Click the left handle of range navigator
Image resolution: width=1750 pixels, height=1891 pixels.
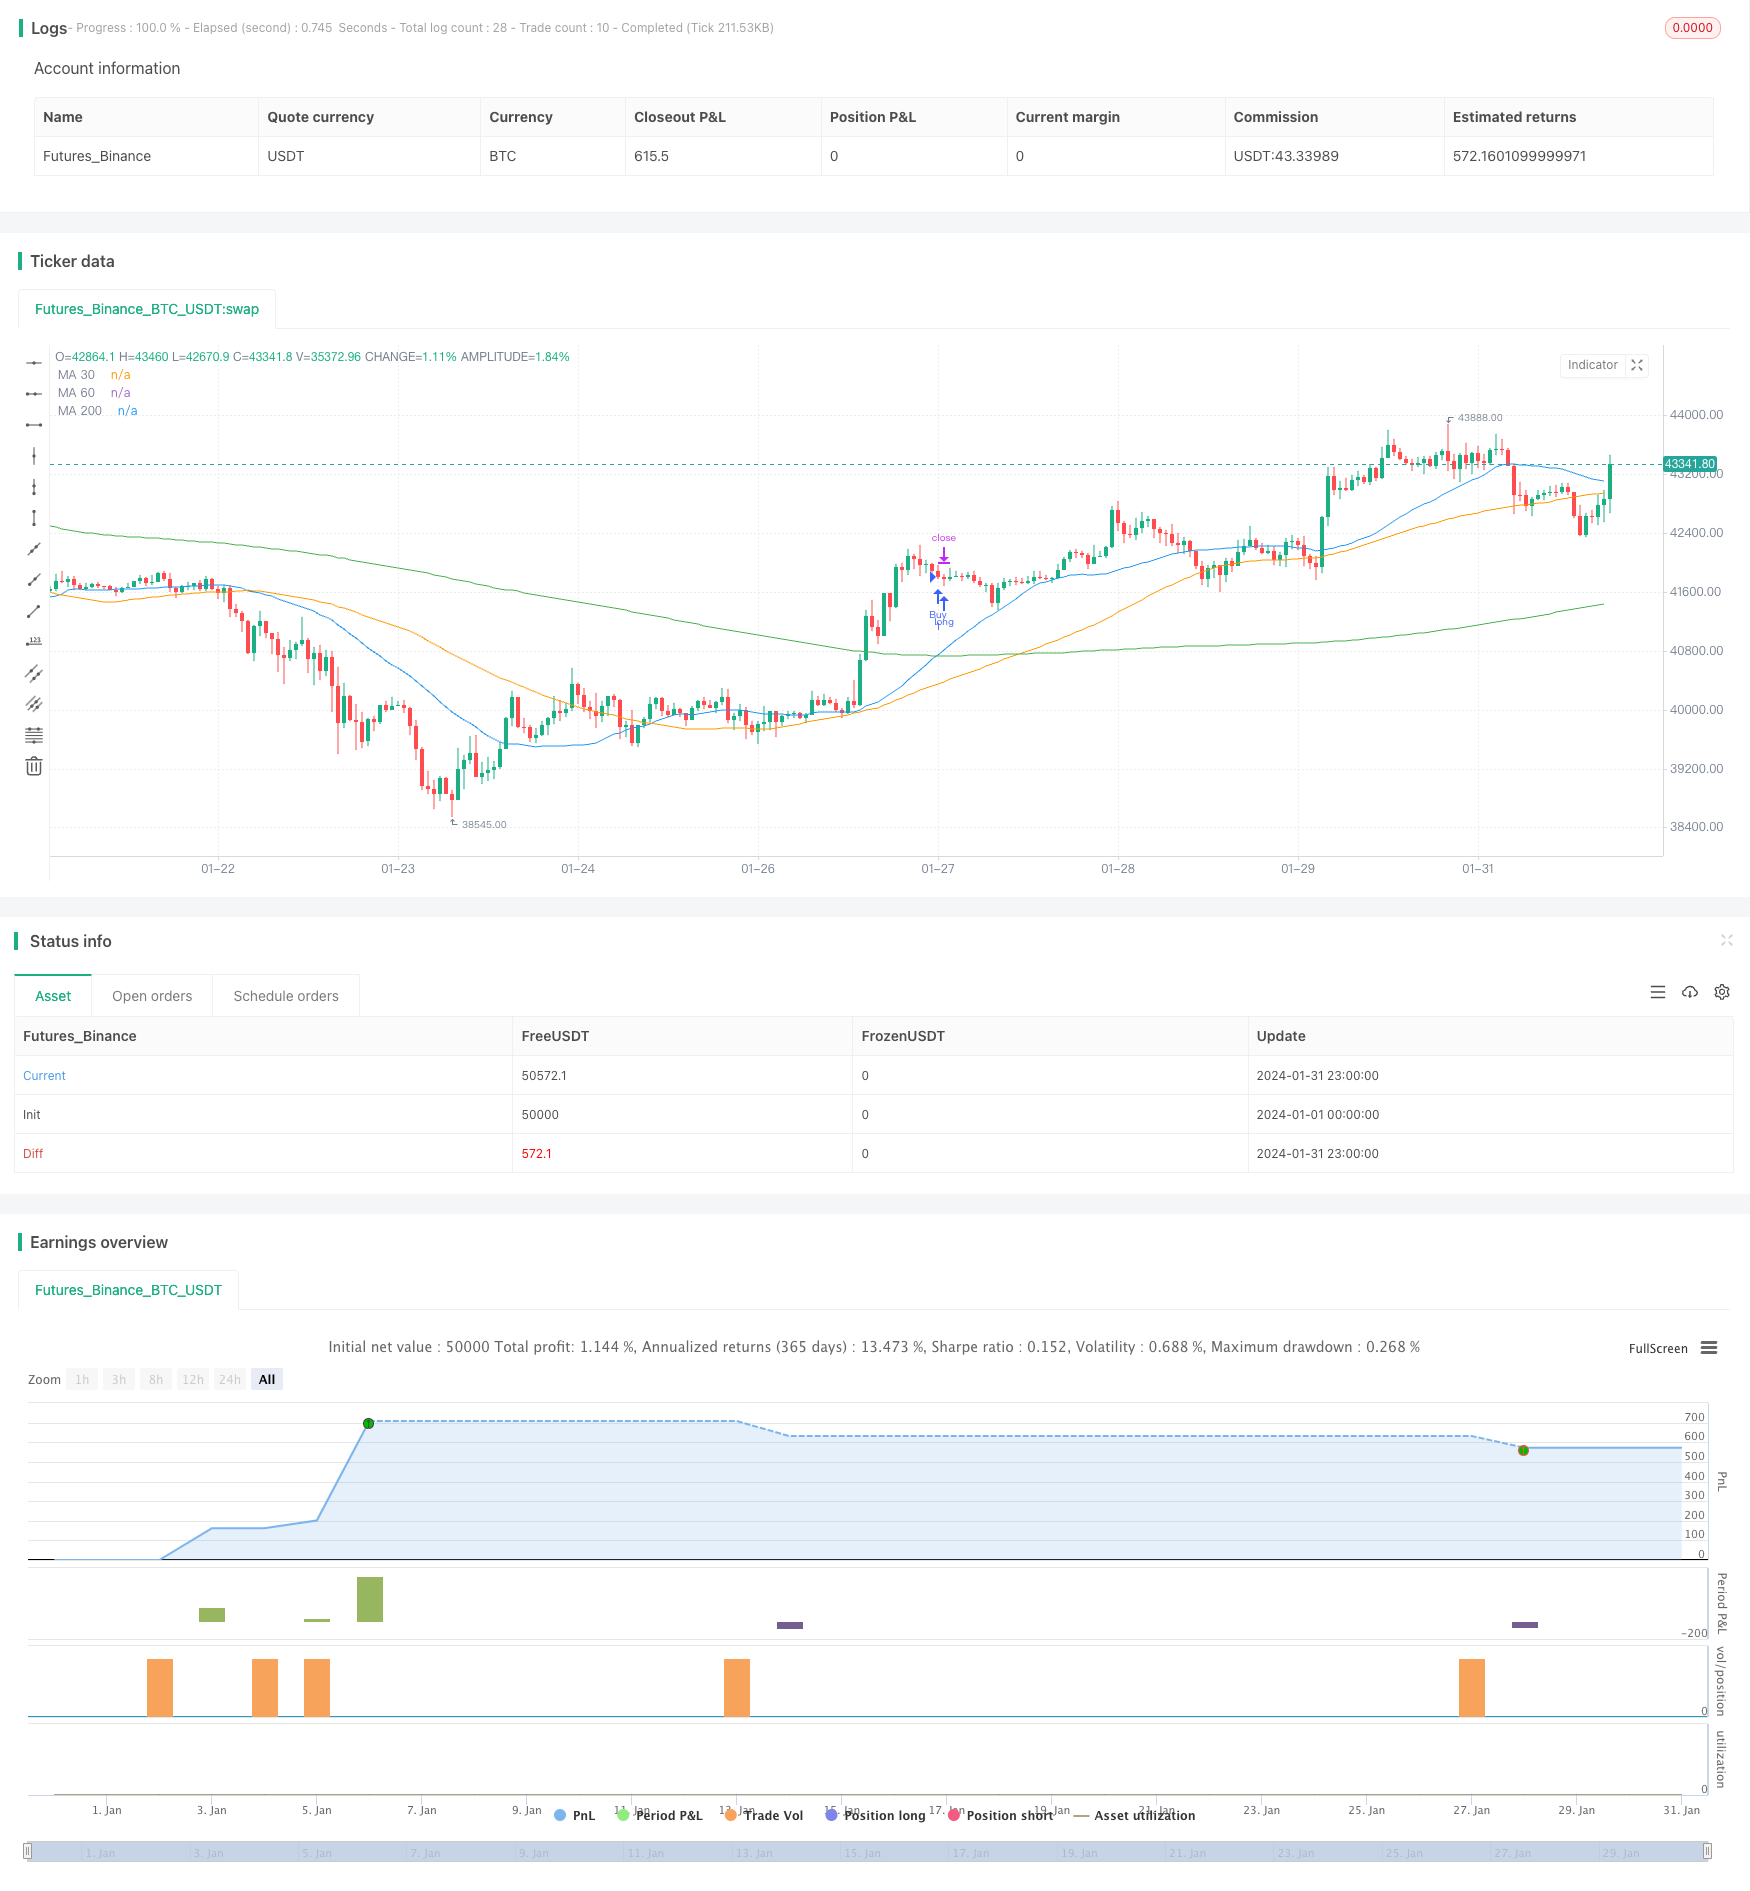(28, 1850)
